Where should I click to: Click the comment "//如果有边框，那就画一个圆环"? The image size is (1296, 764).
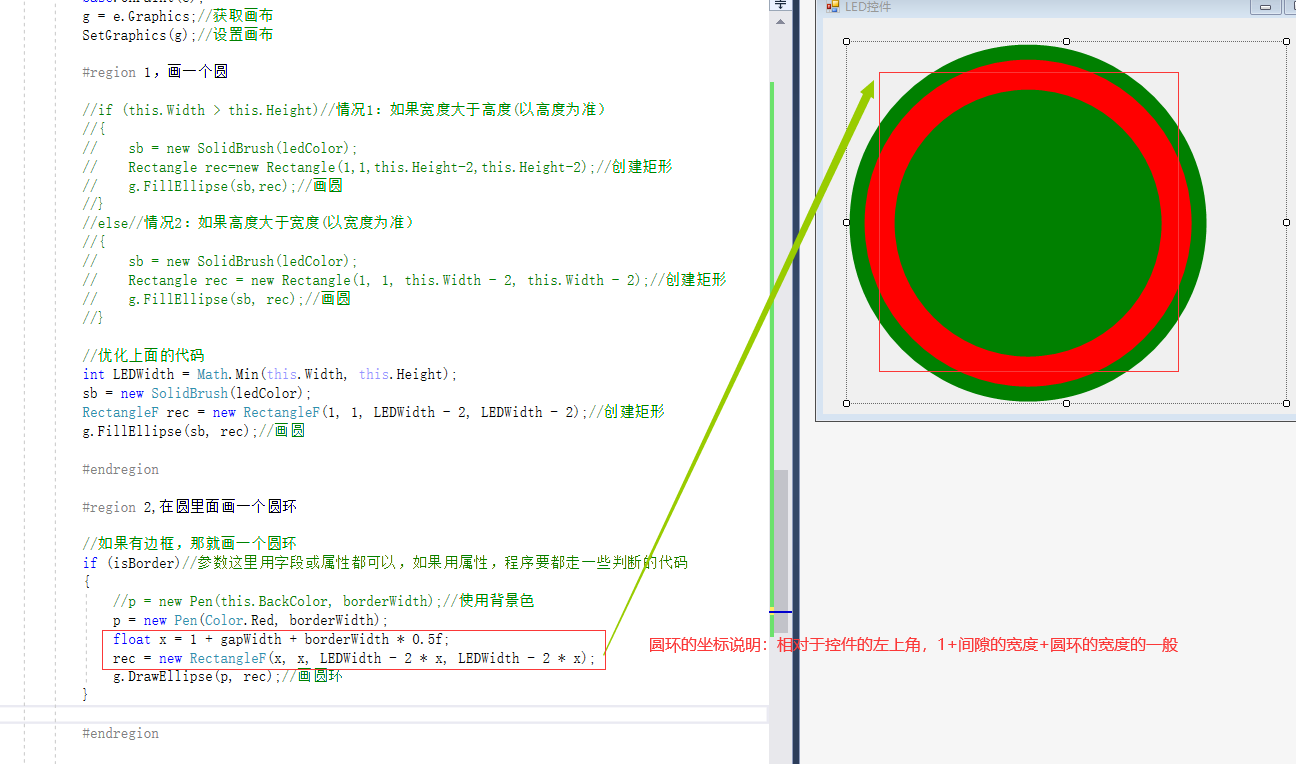click(x=190, y=544)
